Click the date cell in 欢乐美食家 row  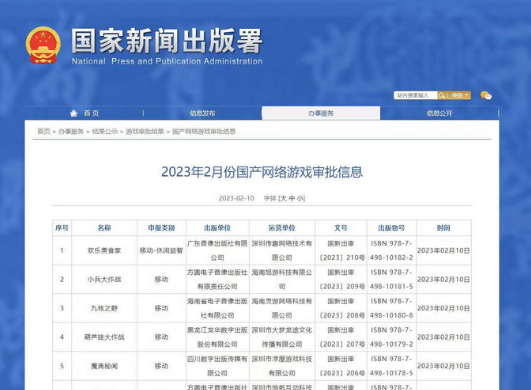coord(443,251)
